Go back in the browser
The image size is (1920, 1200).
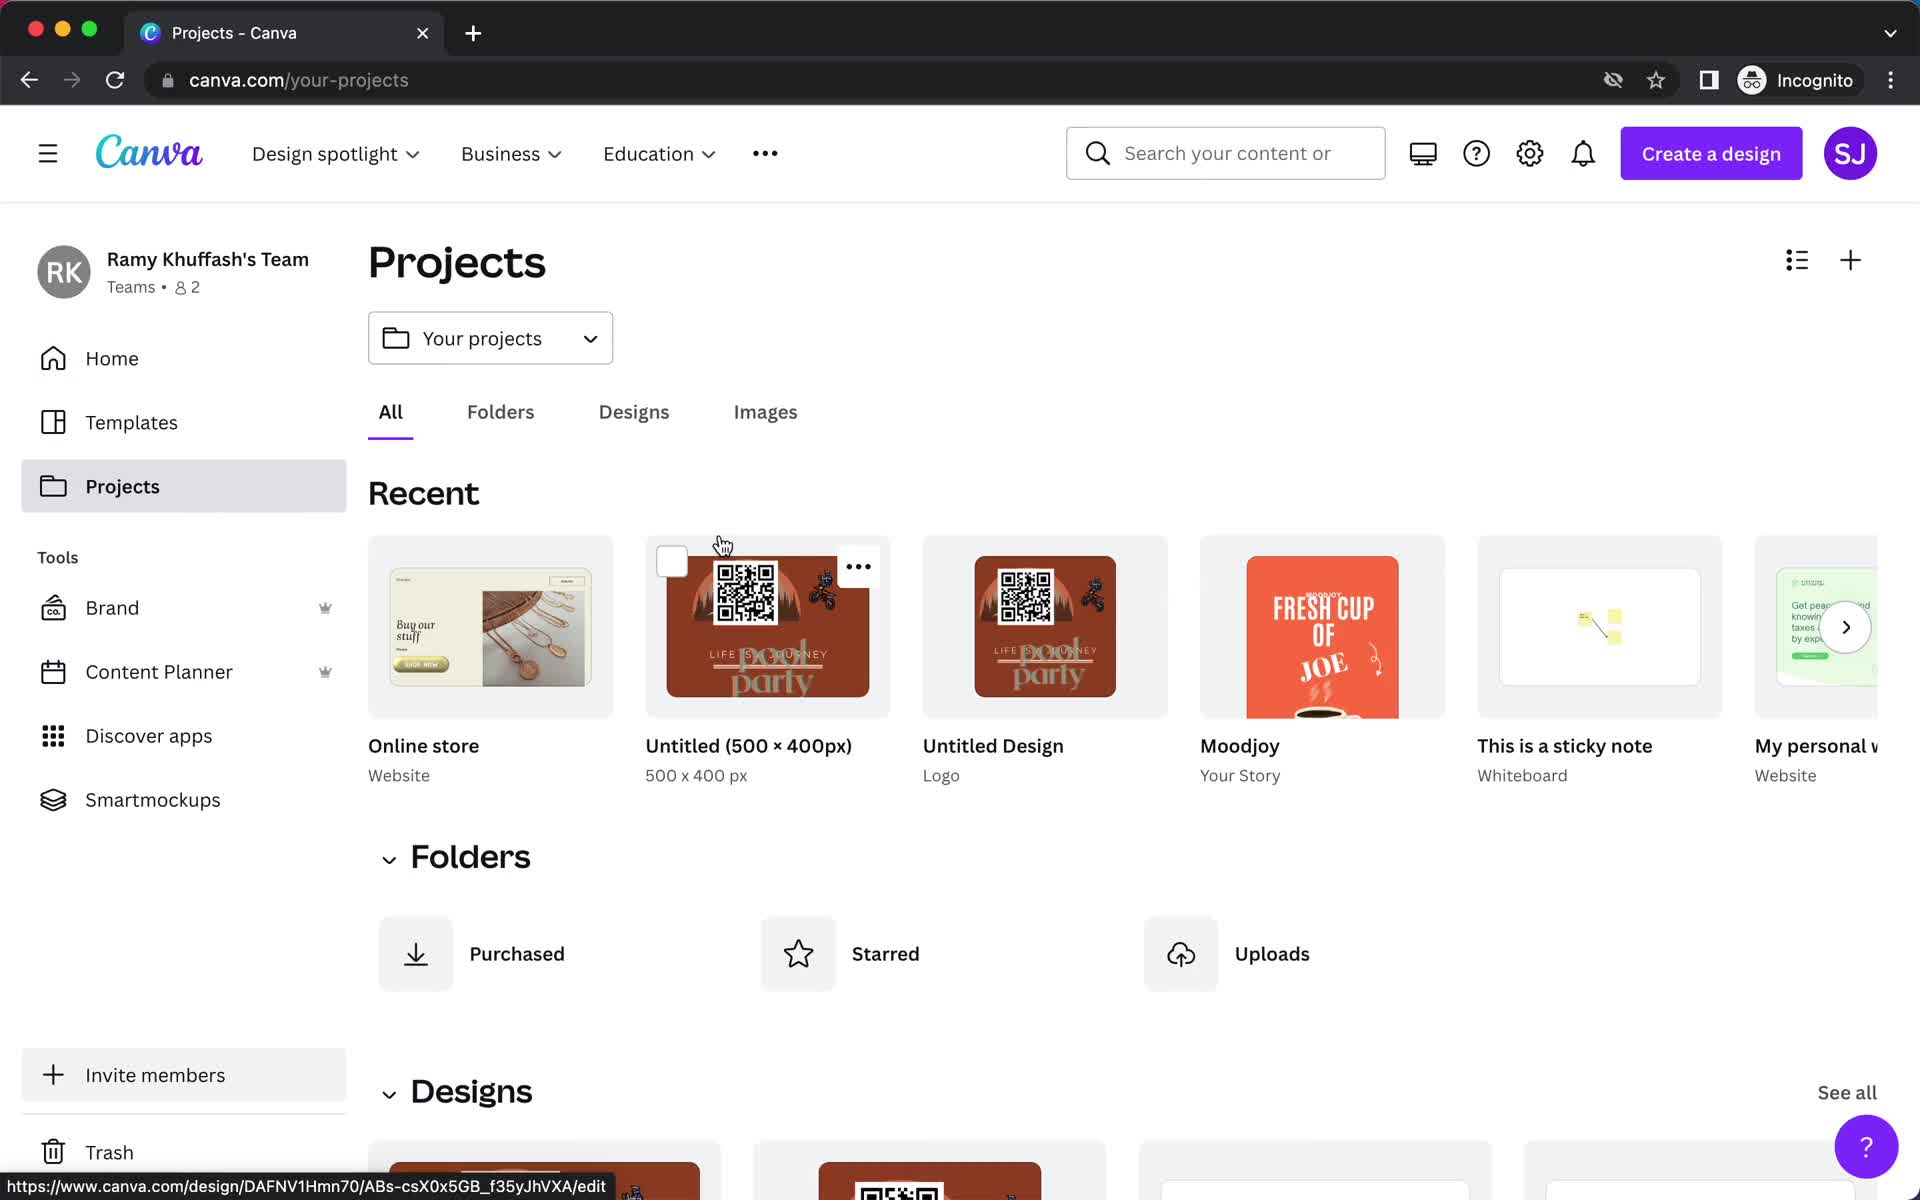[x=29, y=80]
